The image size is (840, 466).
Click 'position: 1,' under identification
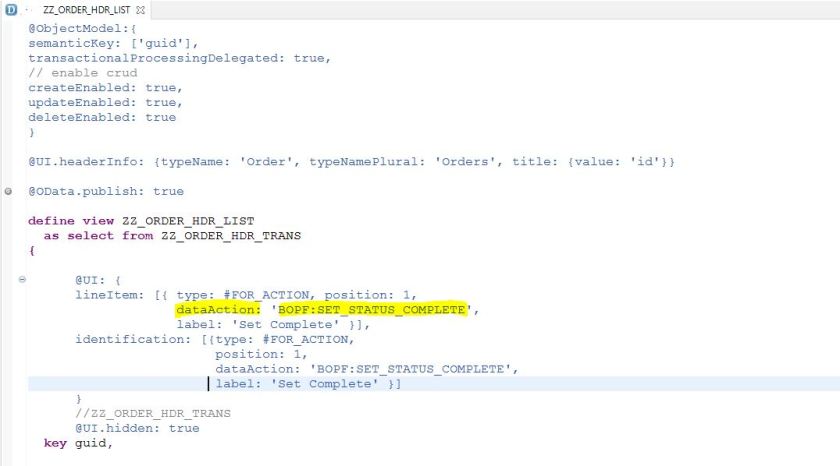261,354
